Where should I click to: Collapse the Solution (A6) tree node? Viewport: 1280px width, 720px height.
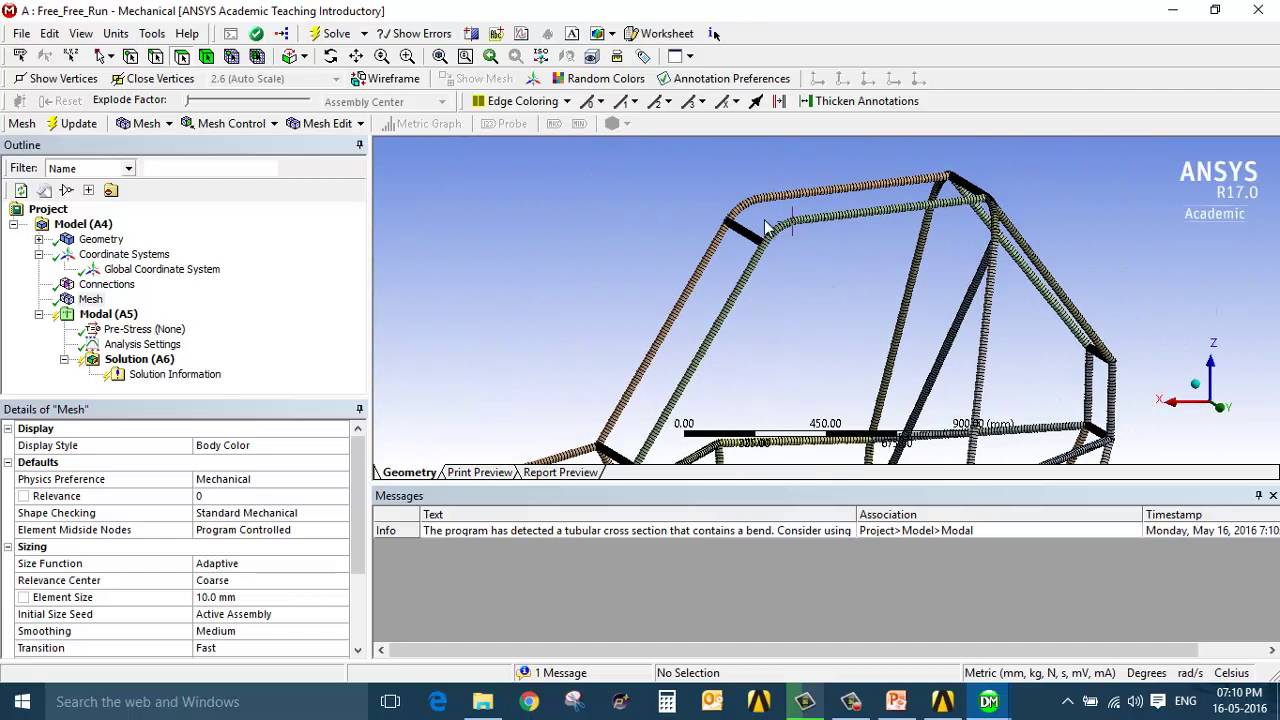[x=64, y=359]
